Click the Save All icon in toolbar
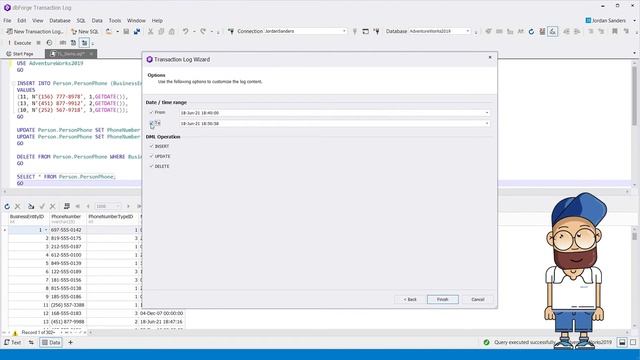Viewport: 640px width, 360px height. (137, 31)
